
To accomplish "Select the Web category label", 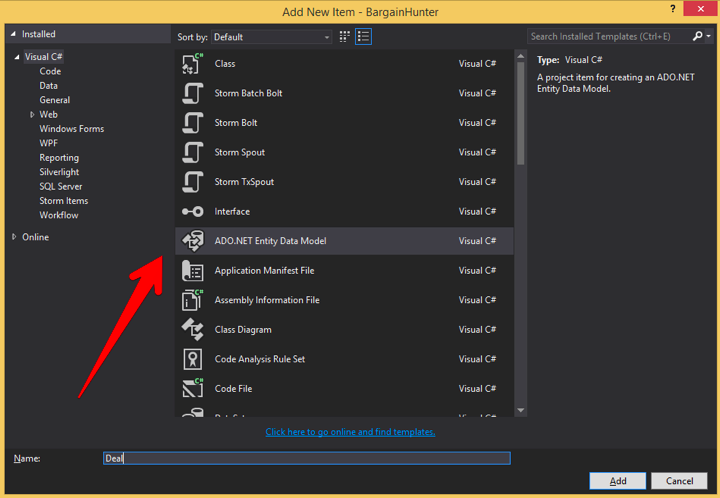I will point(48,115).
